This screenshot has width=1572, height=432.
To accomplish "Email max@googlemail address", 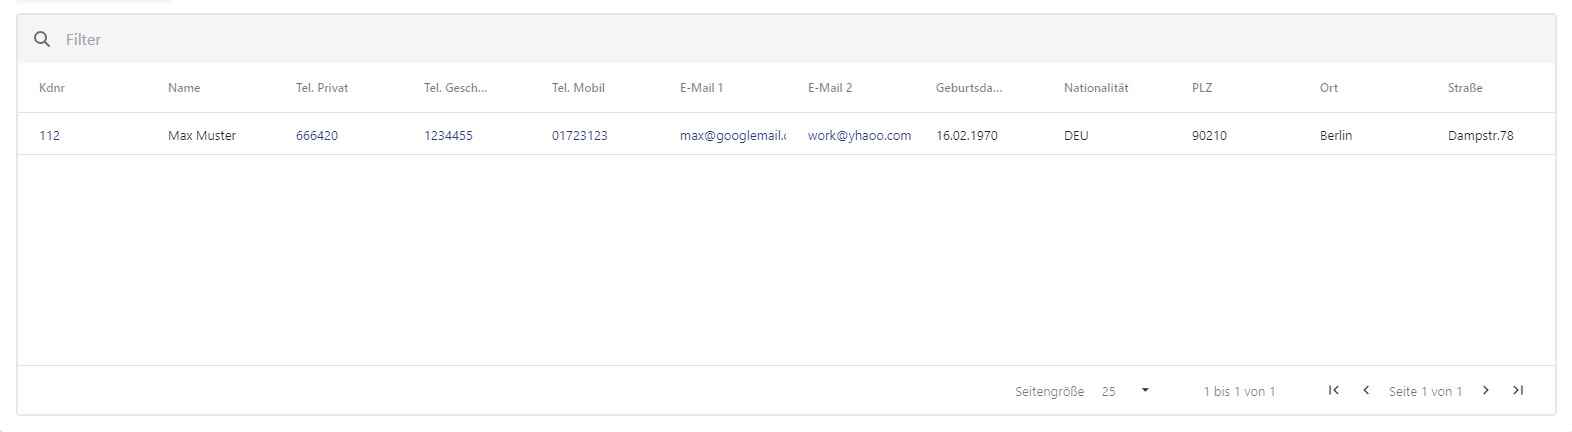I will [x=733, y=135].
